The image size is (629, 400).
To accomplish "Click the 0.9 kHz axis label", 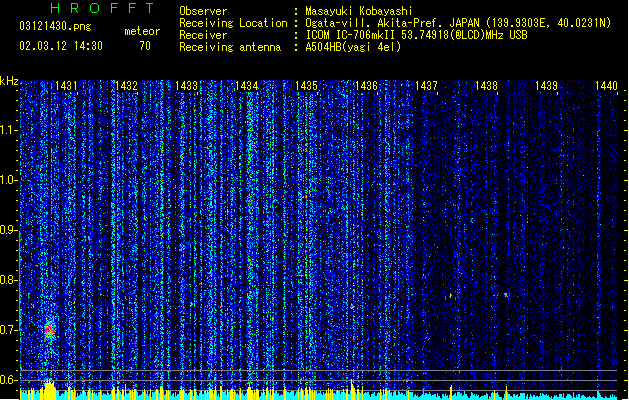I will [x=8, y=230].
